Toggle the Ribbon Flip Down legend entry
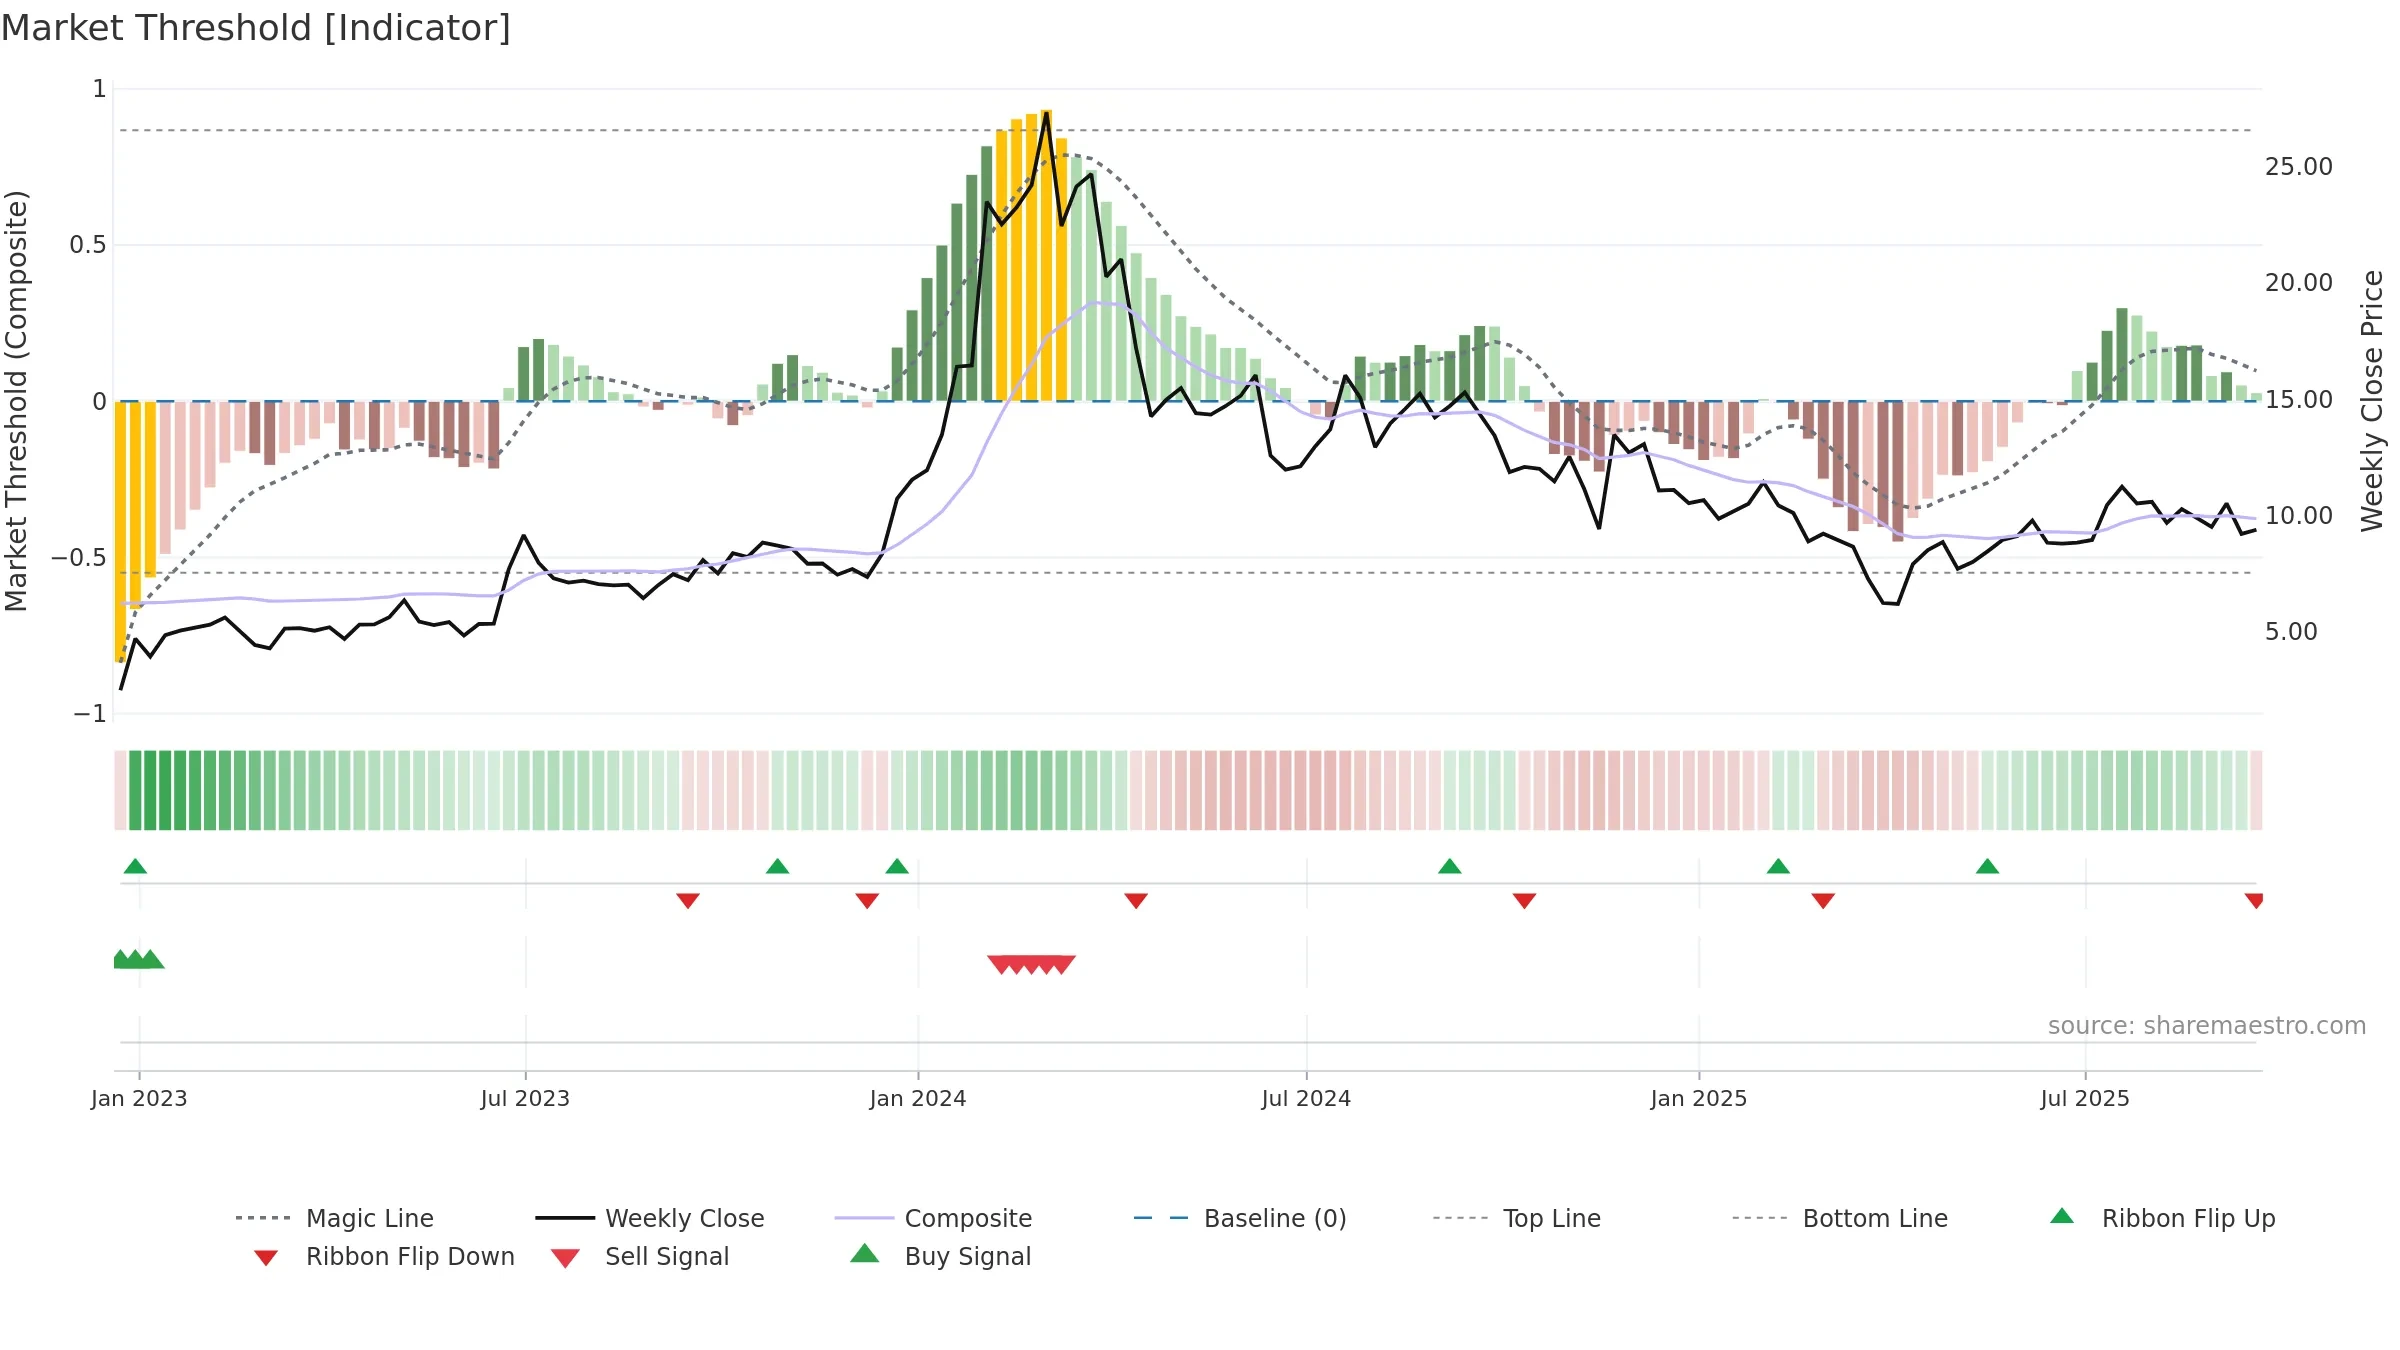2400x1350 pixels. tap(383, 1256)
